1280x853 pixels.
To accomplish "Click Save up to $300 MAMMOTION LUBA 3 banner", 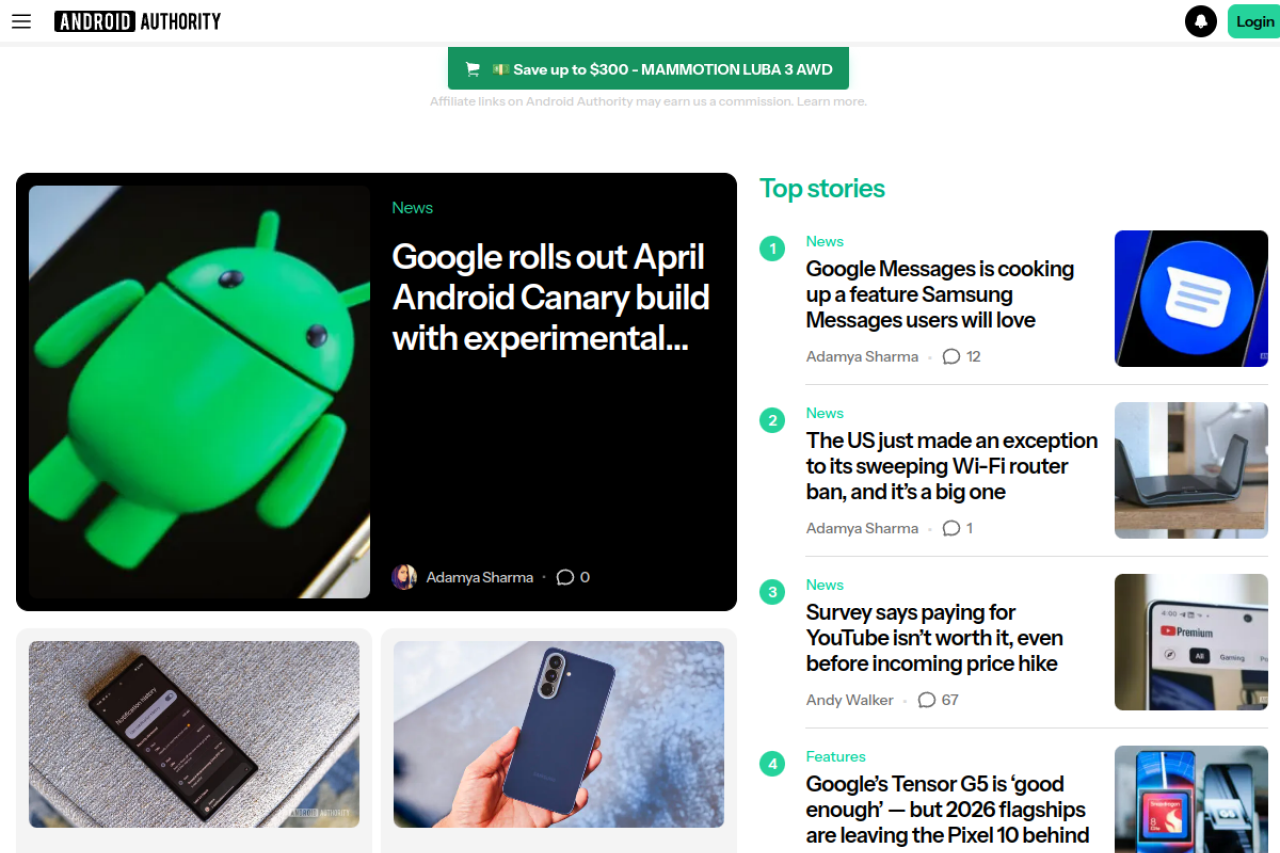I will (648, 69).
